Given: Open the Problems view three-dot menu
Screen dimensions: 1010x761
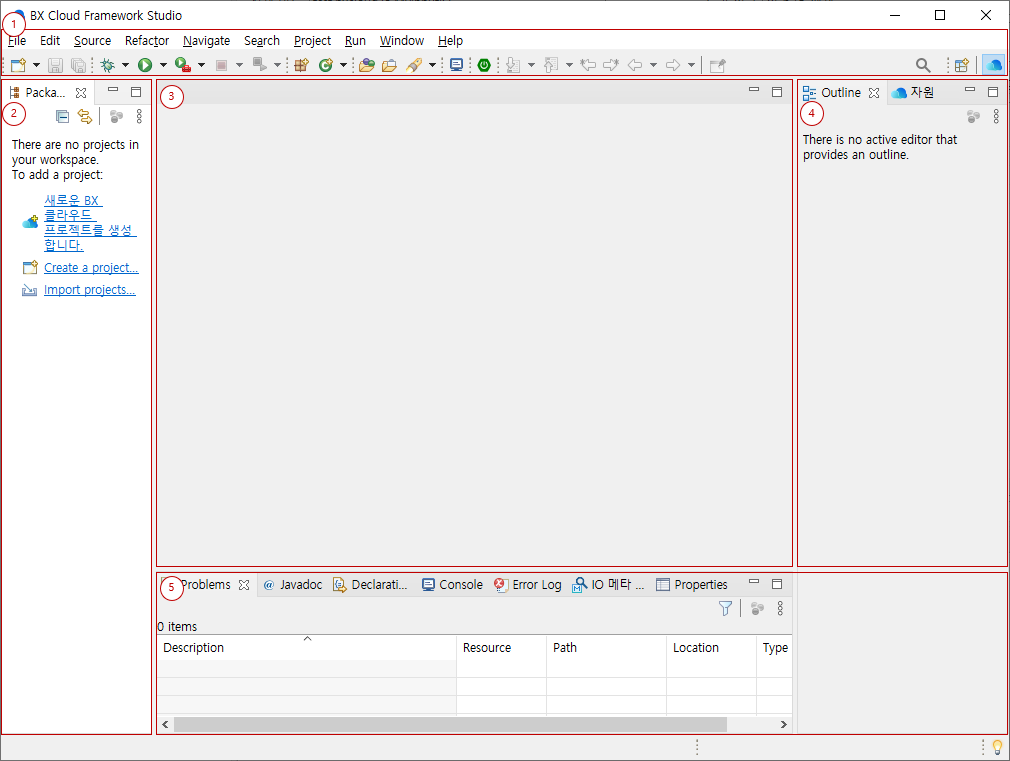Looking at the screenshot, I should pos(780,608).
